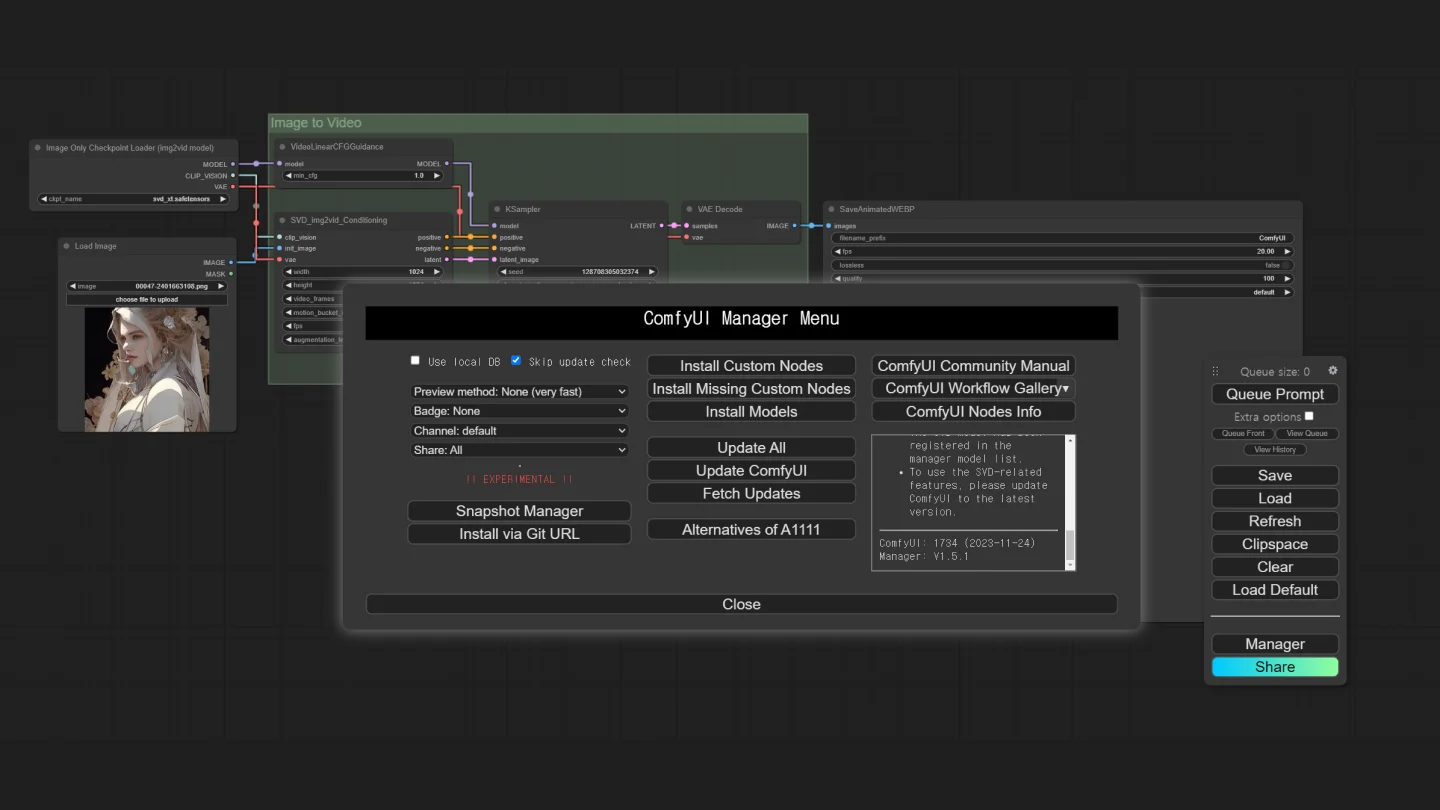The image size is (1440, 810).
Task: Open ComfyUI Nodes Info
Action: tap(973, 412)
